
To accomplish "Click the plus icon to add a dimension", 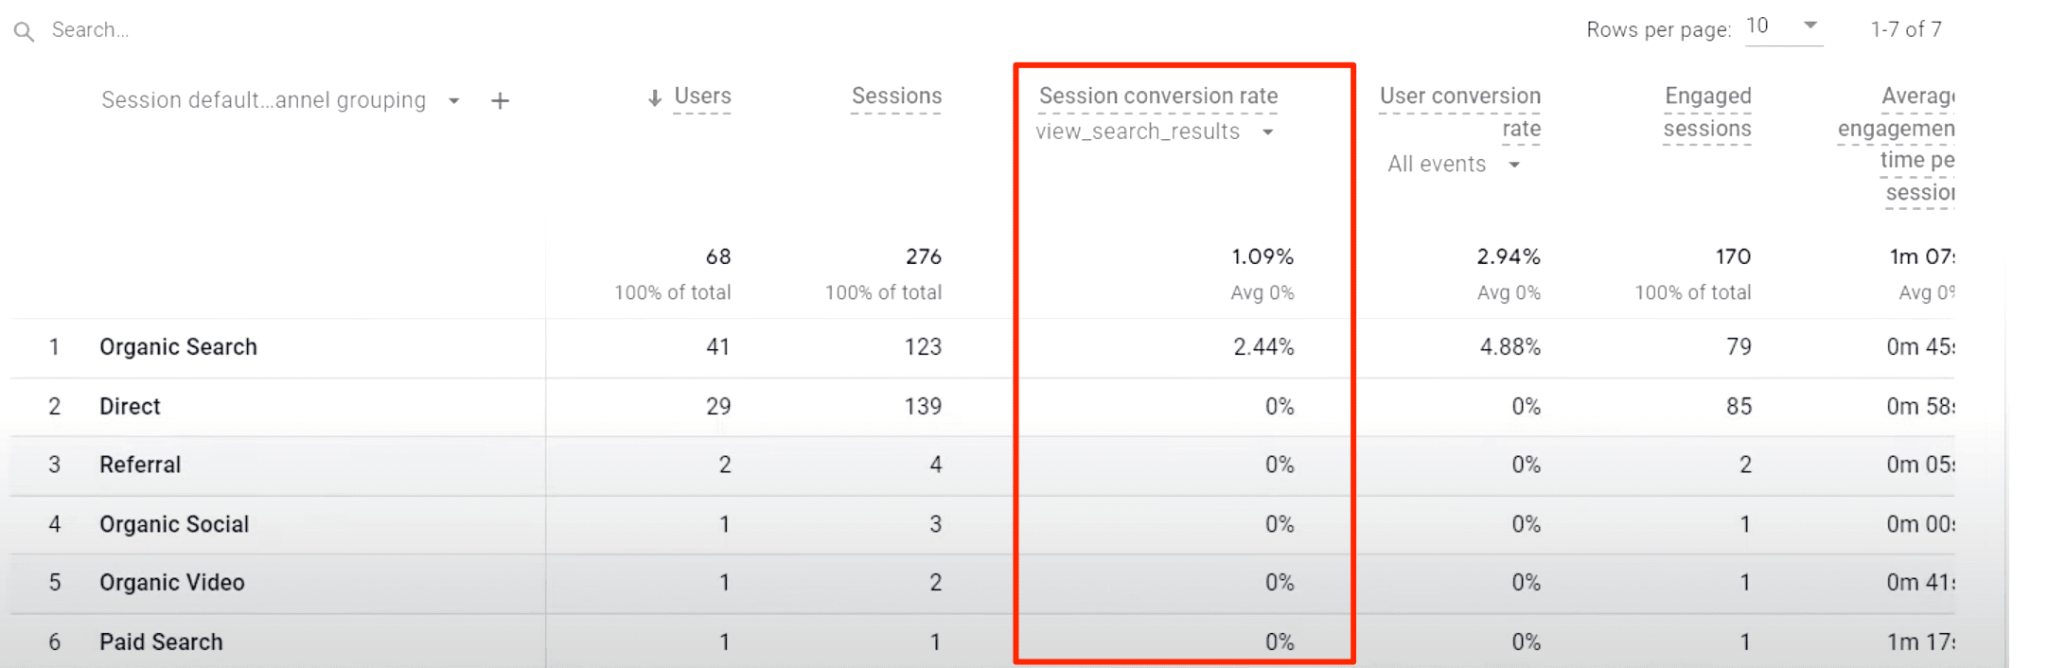I will (499, 100).
